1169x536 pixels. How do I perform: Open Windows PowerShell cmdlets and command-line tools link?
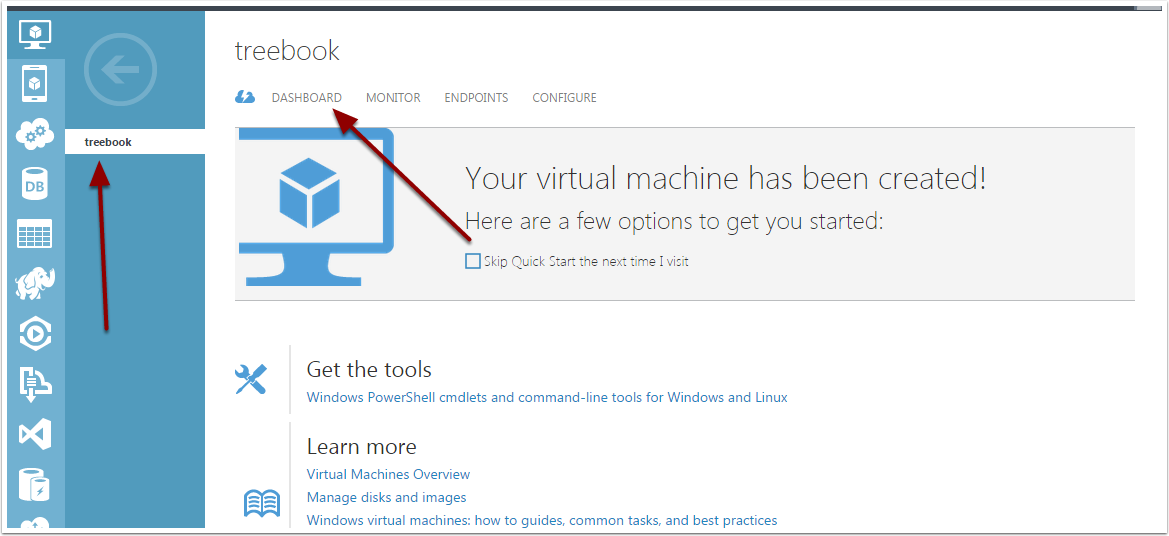pyautogui.click(x=547, y=397)
